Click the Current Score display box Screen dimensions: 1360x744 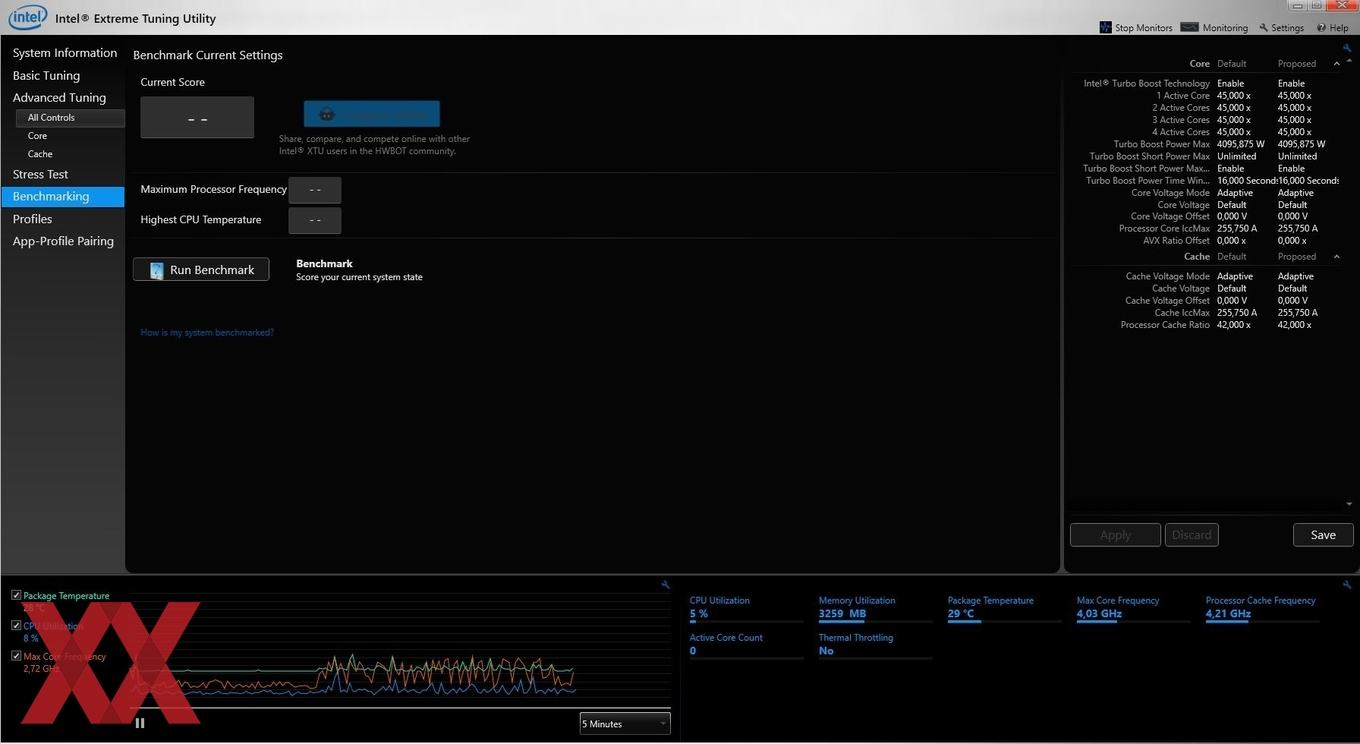(x=197, y=118)
